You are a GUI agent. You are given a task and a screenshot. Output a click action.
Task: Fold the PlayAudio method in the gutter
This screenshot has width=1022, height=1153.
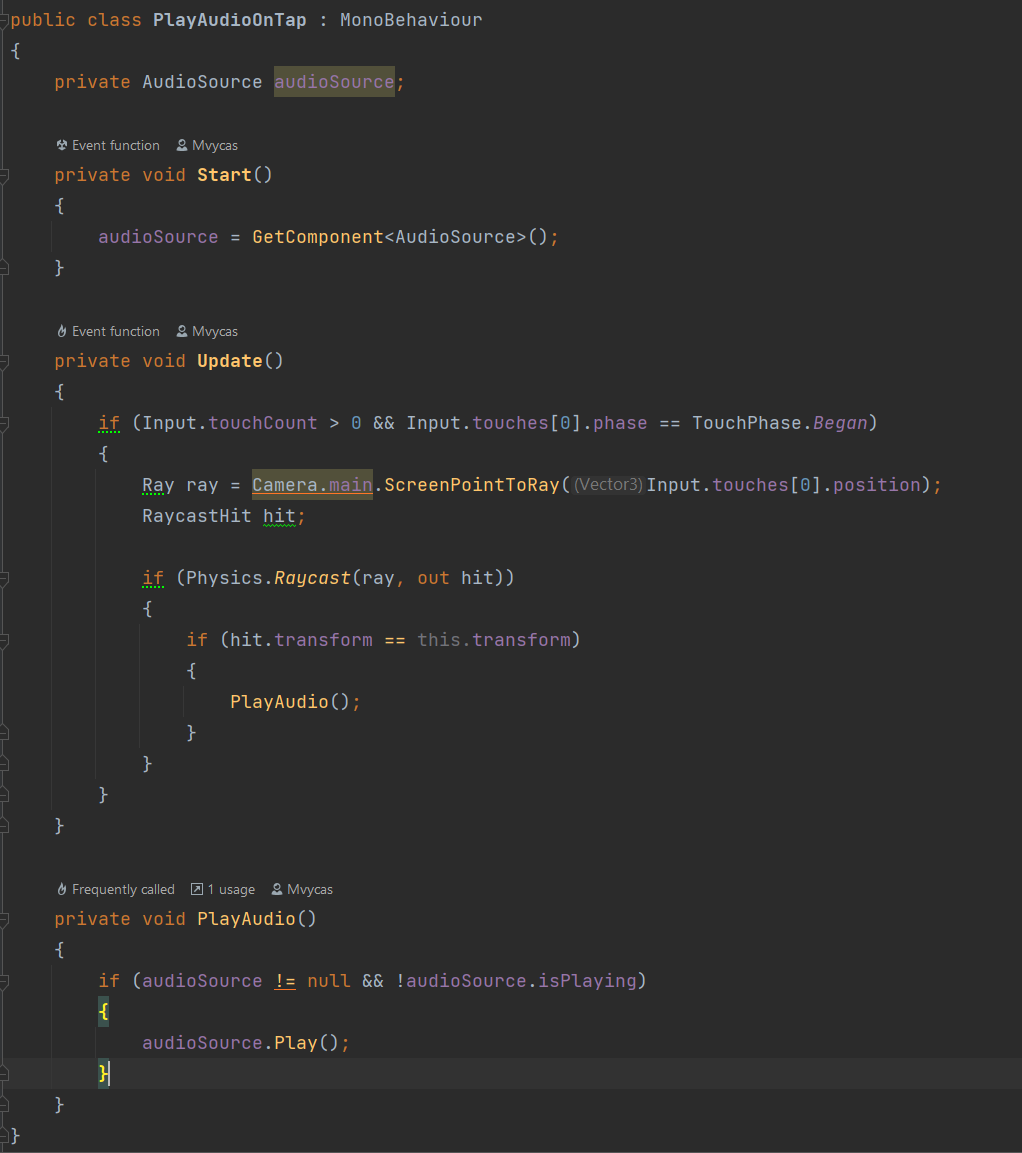[x=4, y=919]
